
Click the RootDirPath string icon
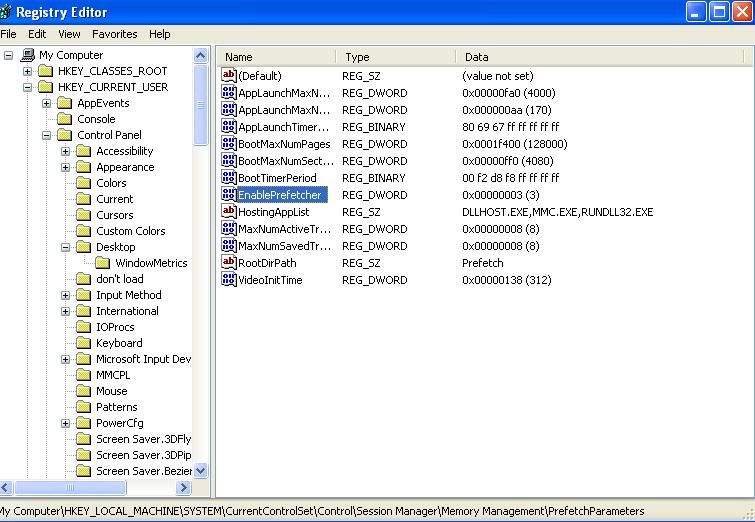[229, 262]
